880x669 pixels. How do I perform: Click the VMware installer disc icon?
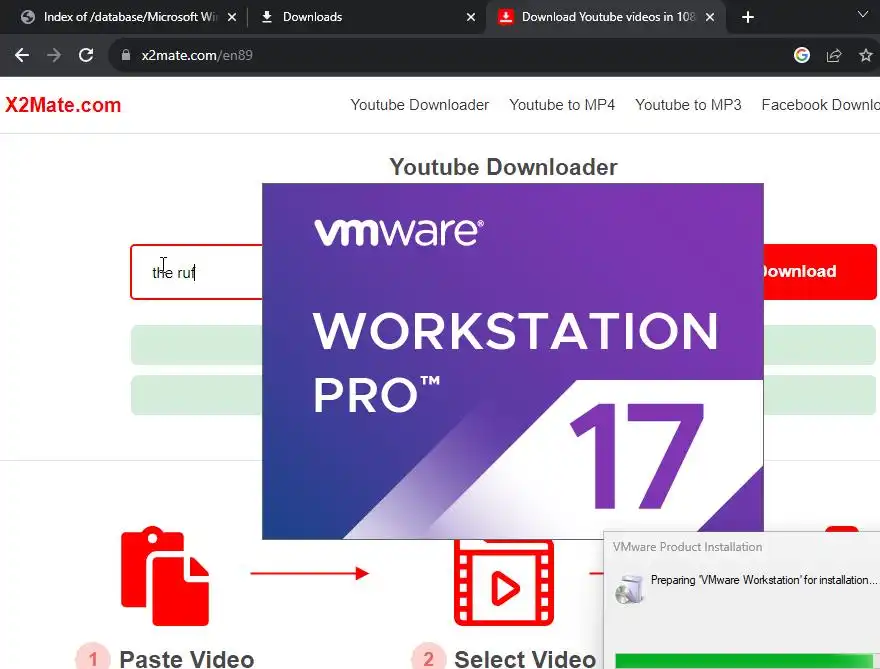pos(629,589)
